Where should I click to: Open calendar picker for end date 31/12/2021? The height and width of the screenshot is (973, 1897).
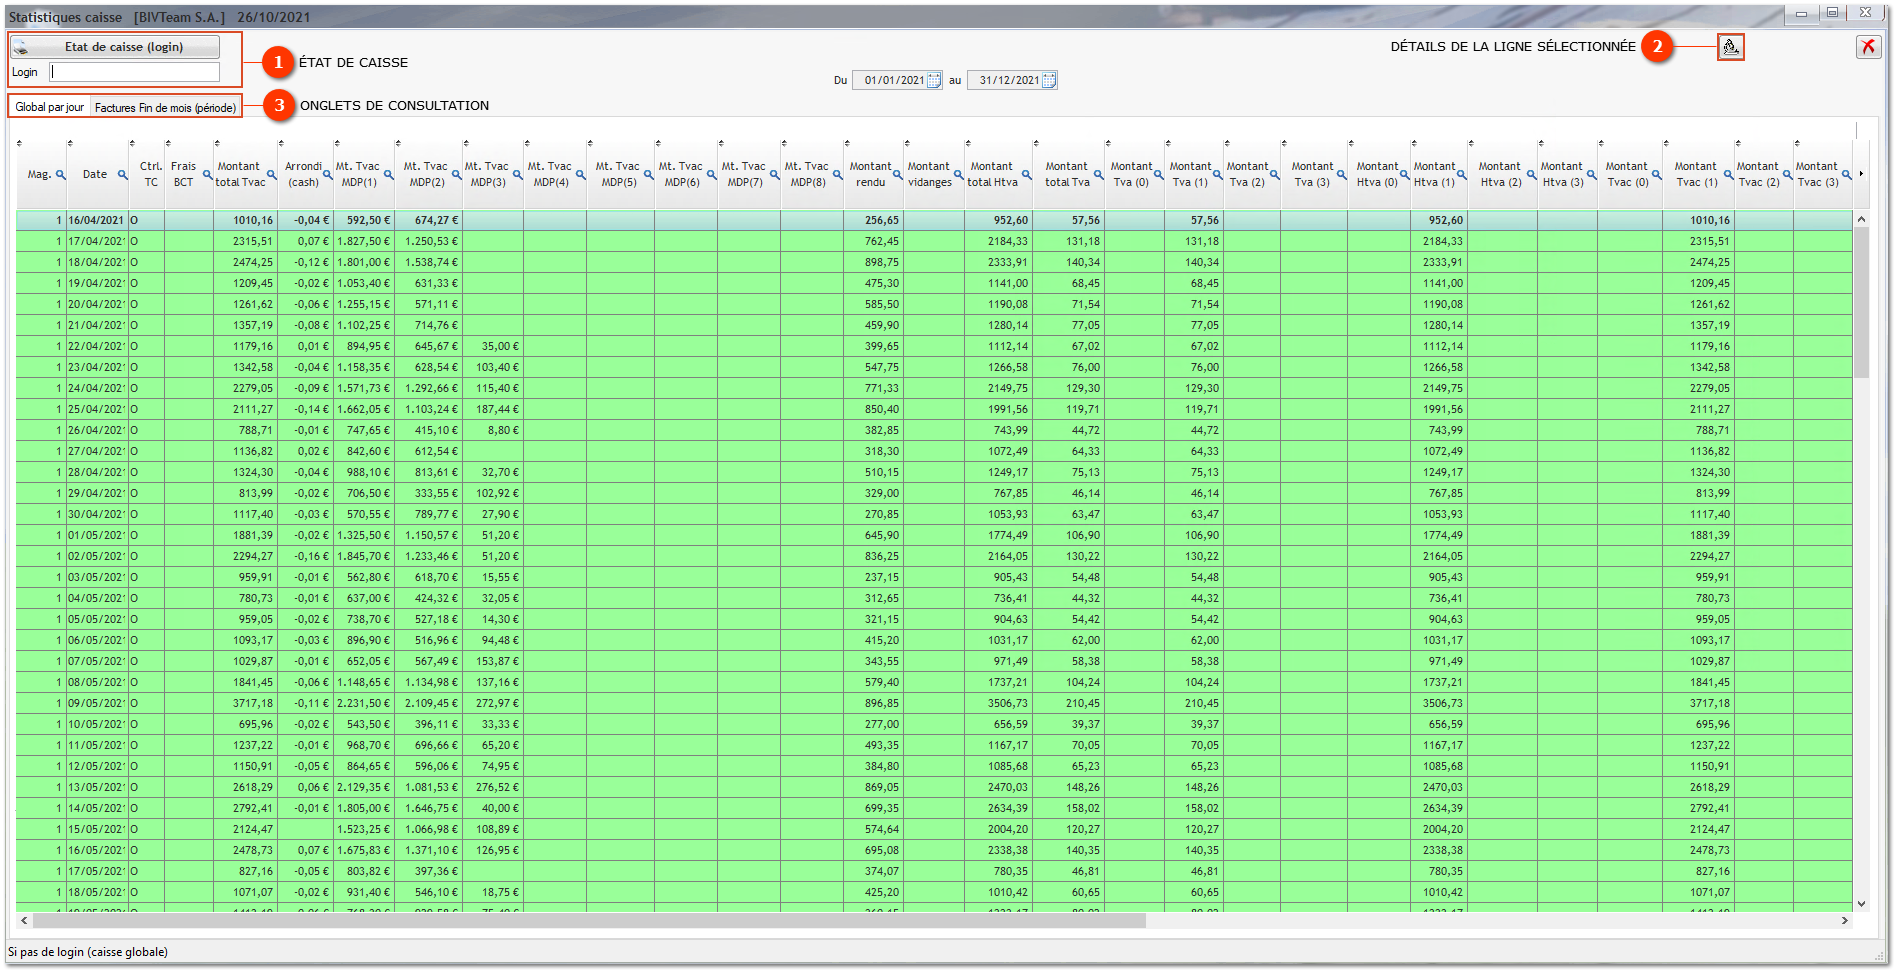1049,81
